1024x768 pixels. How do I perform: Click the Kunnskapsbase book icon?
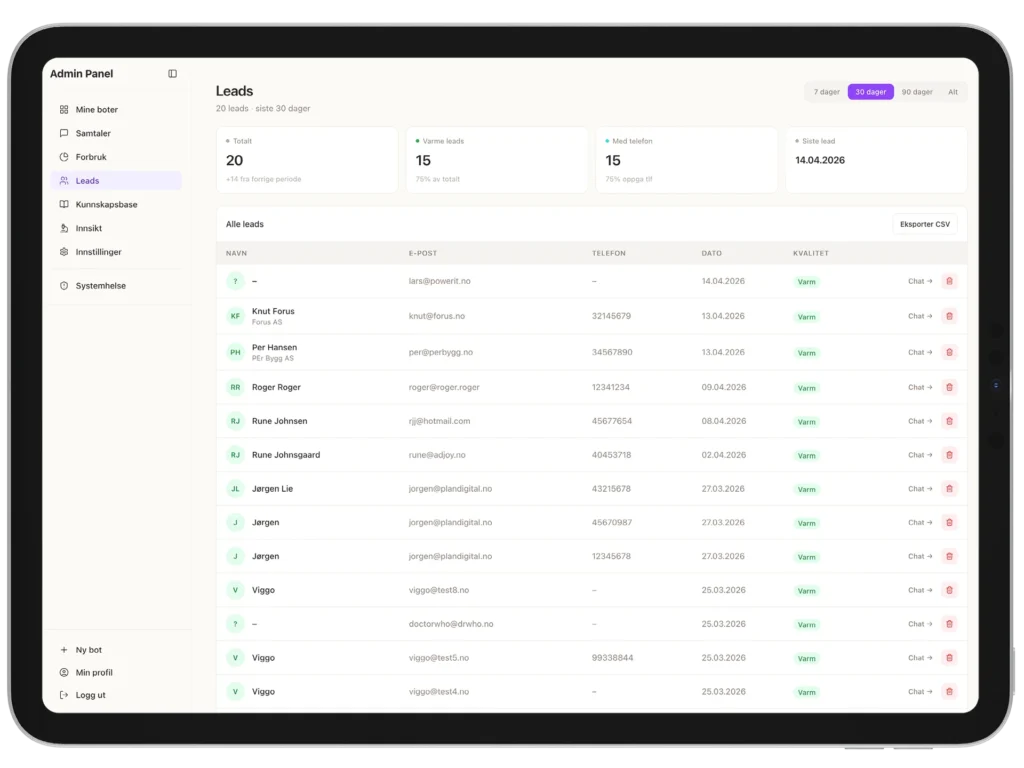64,205
